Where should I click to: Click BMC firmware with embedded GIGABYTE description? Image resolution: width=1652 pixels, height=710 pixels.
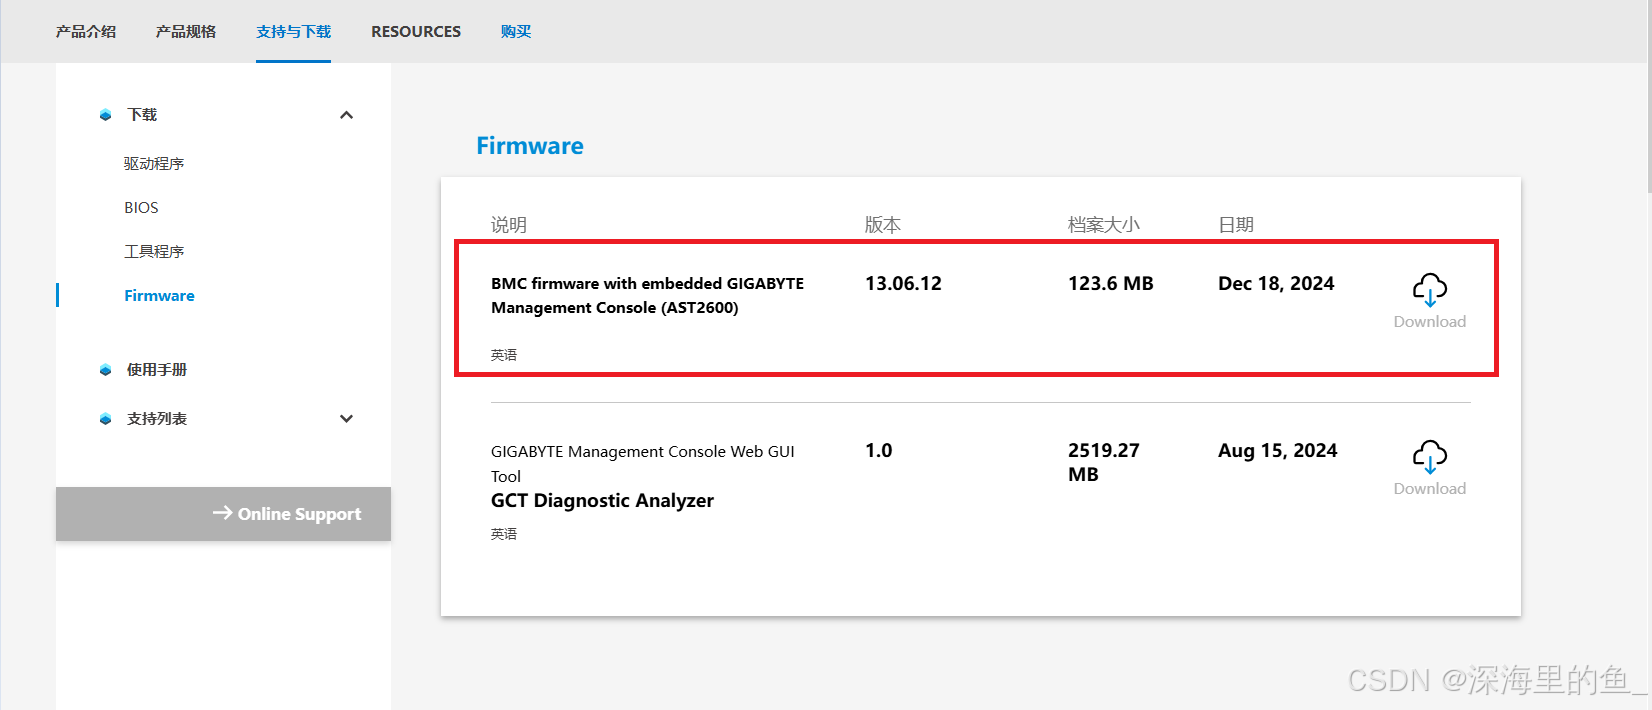pos(647,295)
